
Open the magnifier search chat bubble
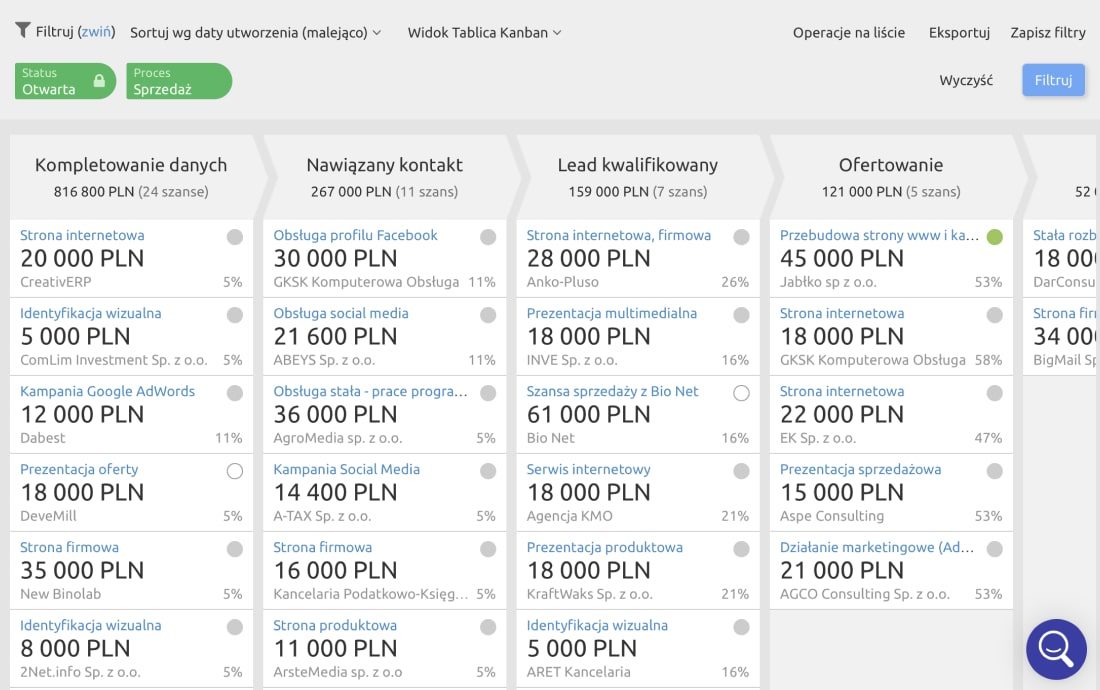pyautogui.click(x=1056, y=649)
